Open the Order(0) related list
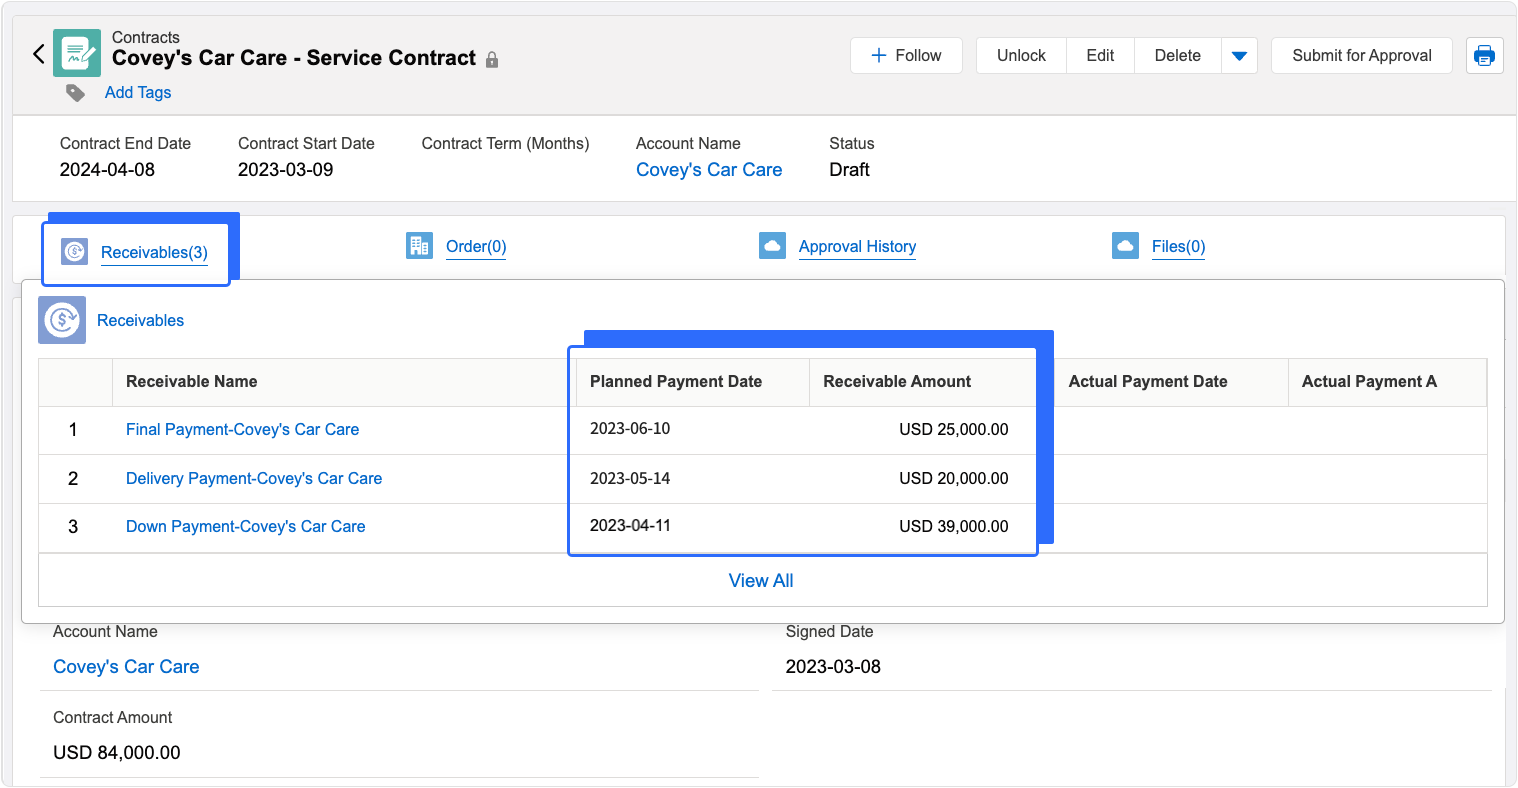This screenshot has width=1518, height=788. click(x=476, y=247)
